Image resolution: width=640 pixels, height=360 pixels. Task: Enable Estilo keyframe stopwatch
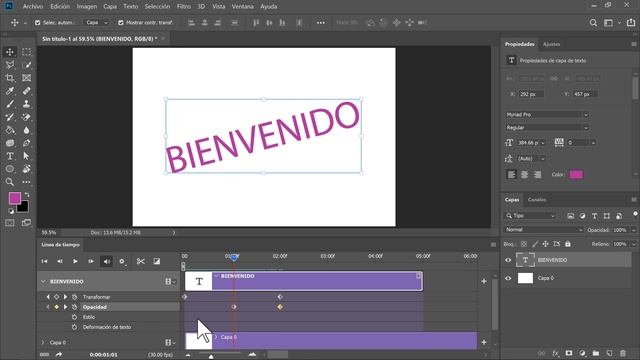click(x=74, y=317)
